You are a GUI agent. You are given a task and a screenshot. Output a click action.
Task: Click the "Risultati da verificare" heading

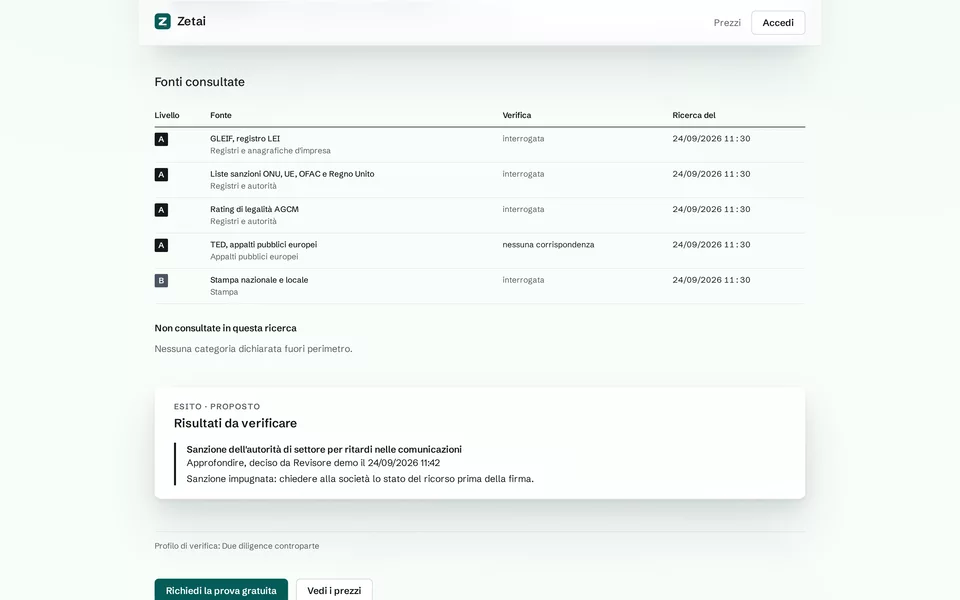coord(235,423)
